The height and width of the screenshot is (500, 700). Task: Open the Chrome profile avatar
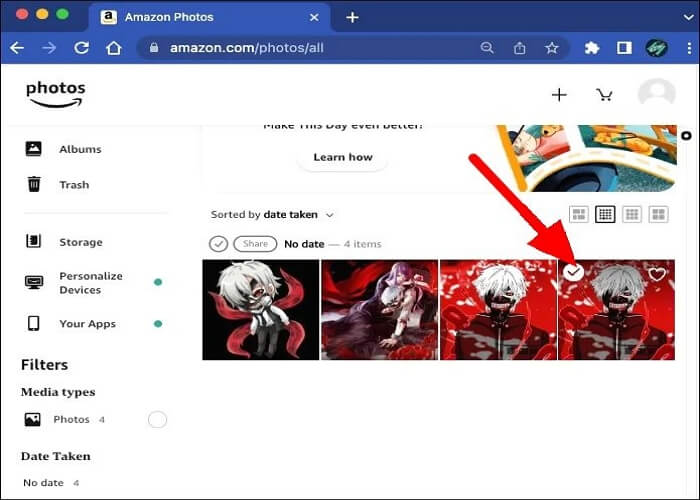coord(657,47)
